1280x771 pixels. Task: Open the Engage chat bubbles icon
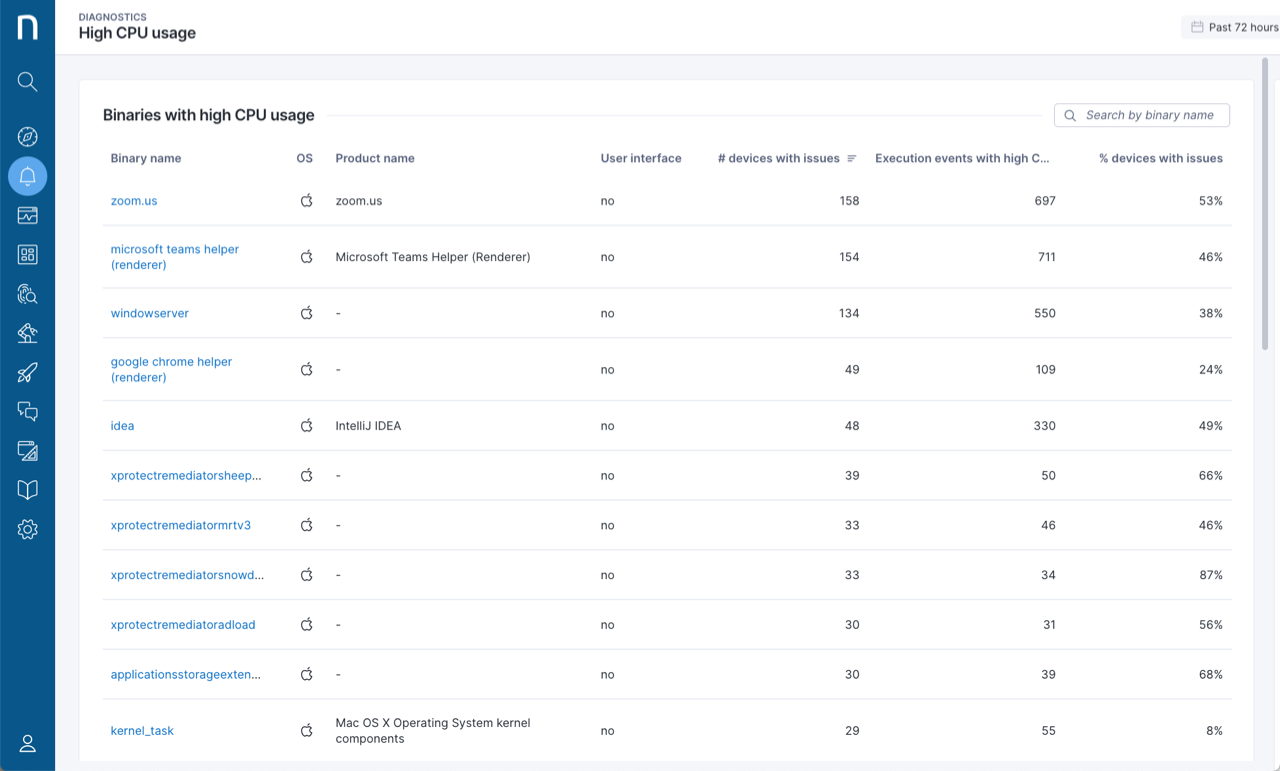pos(27,411)
